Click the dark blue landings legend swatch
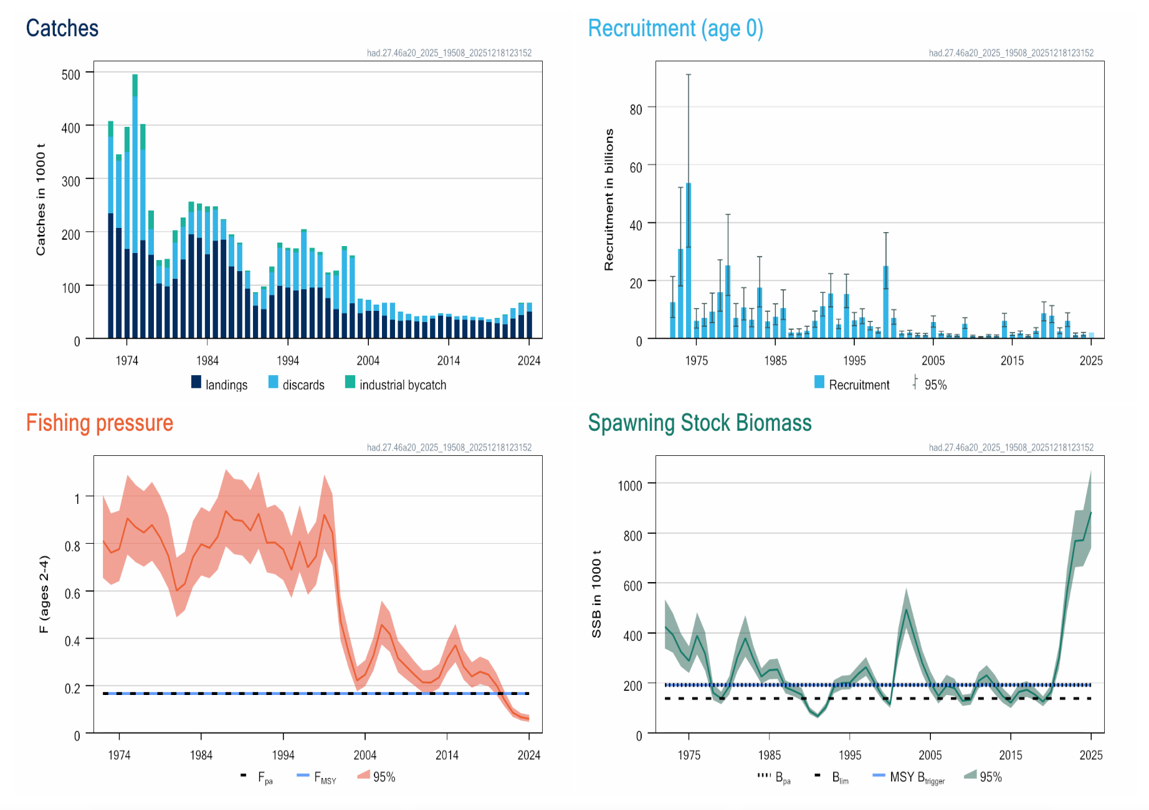Screen dimensions: 1149x810 pos(197,383)
